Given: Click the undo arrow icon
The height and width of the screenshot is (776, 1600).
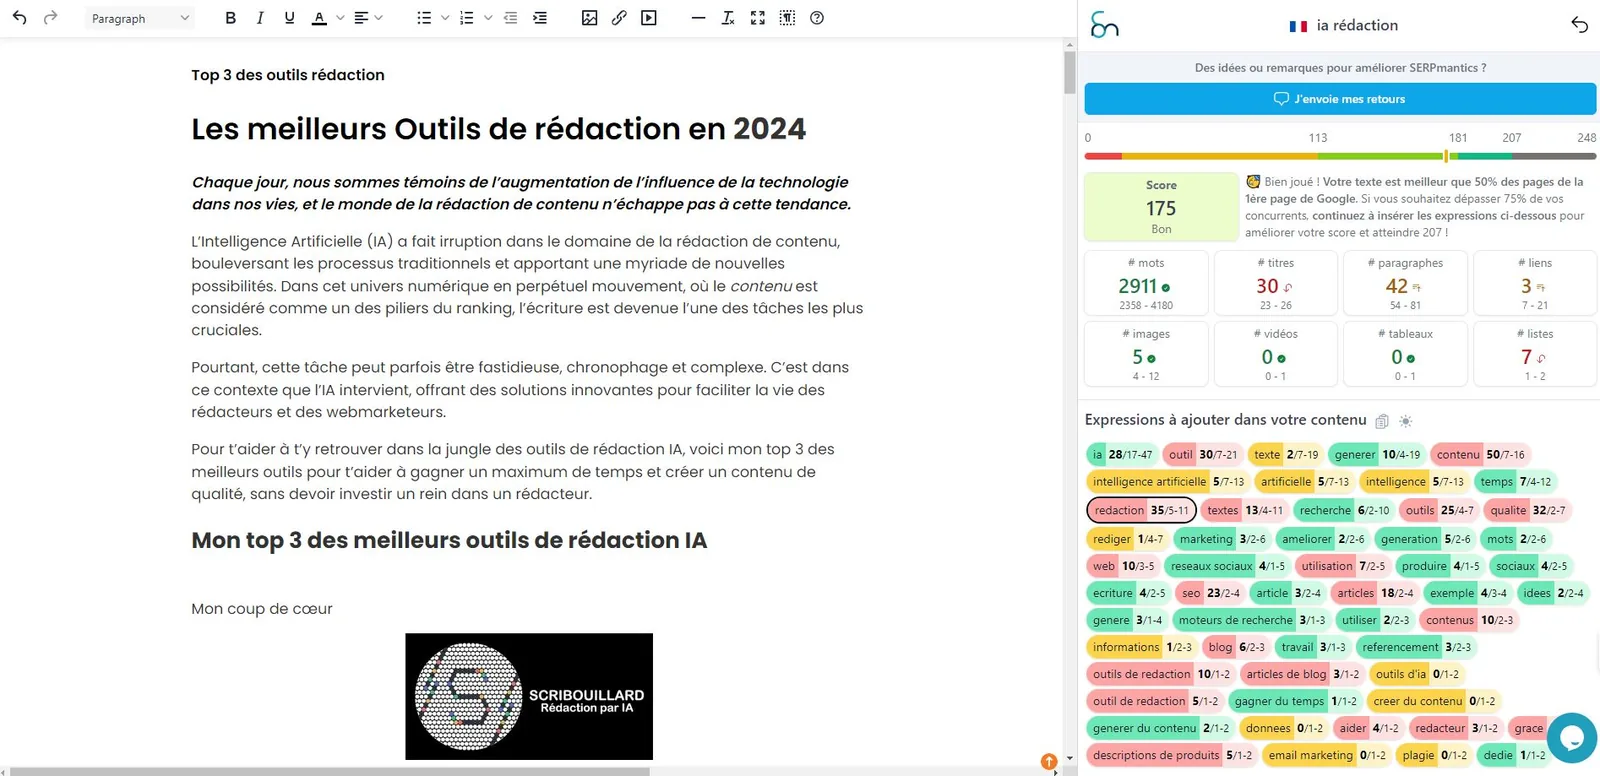Looking at the screenshot, I should [20, 18].
